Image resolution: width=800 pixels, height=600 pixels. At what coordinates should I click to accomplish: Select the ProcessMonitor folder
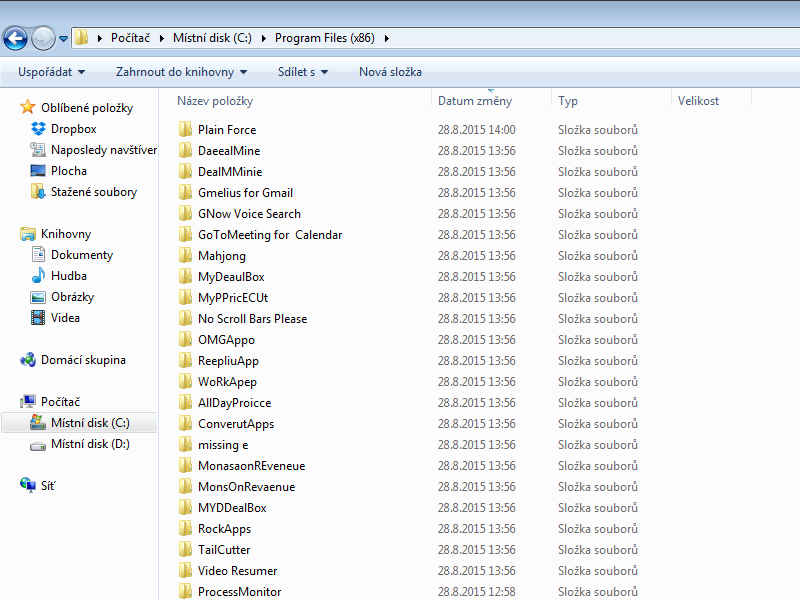(x=239, y=592)
